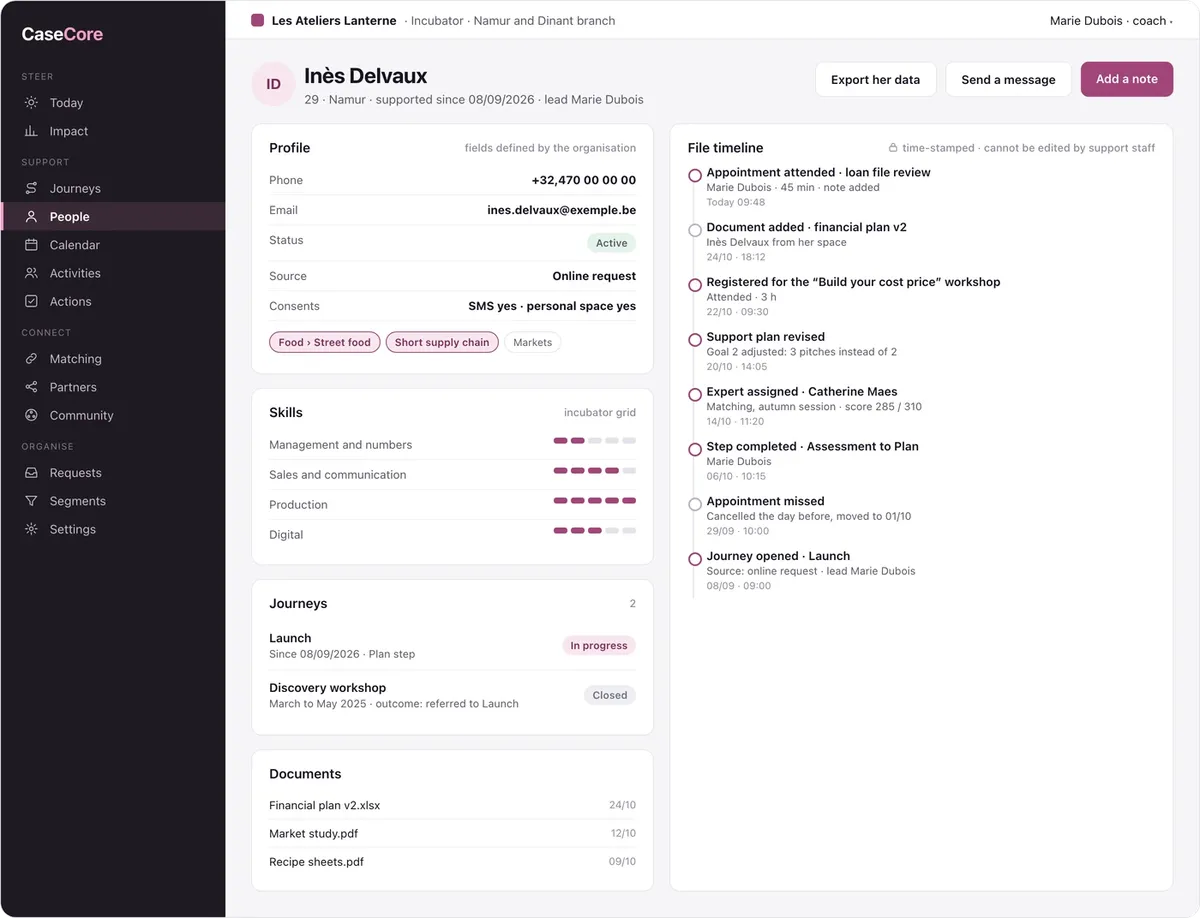Click the Matching link icon
The image size is (1200, 918).
click(32, 359)
